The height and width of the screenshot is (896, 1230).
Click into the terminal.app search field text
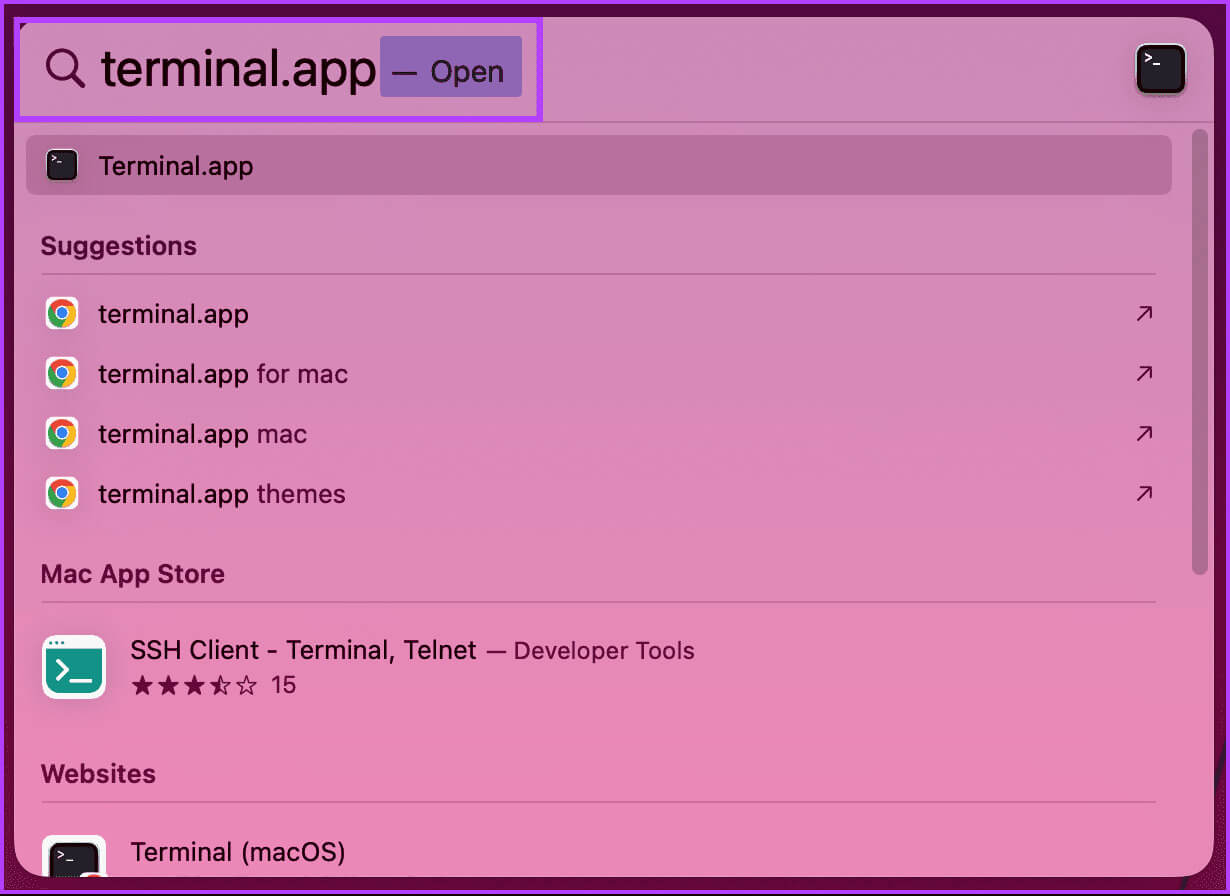[238, 70]
